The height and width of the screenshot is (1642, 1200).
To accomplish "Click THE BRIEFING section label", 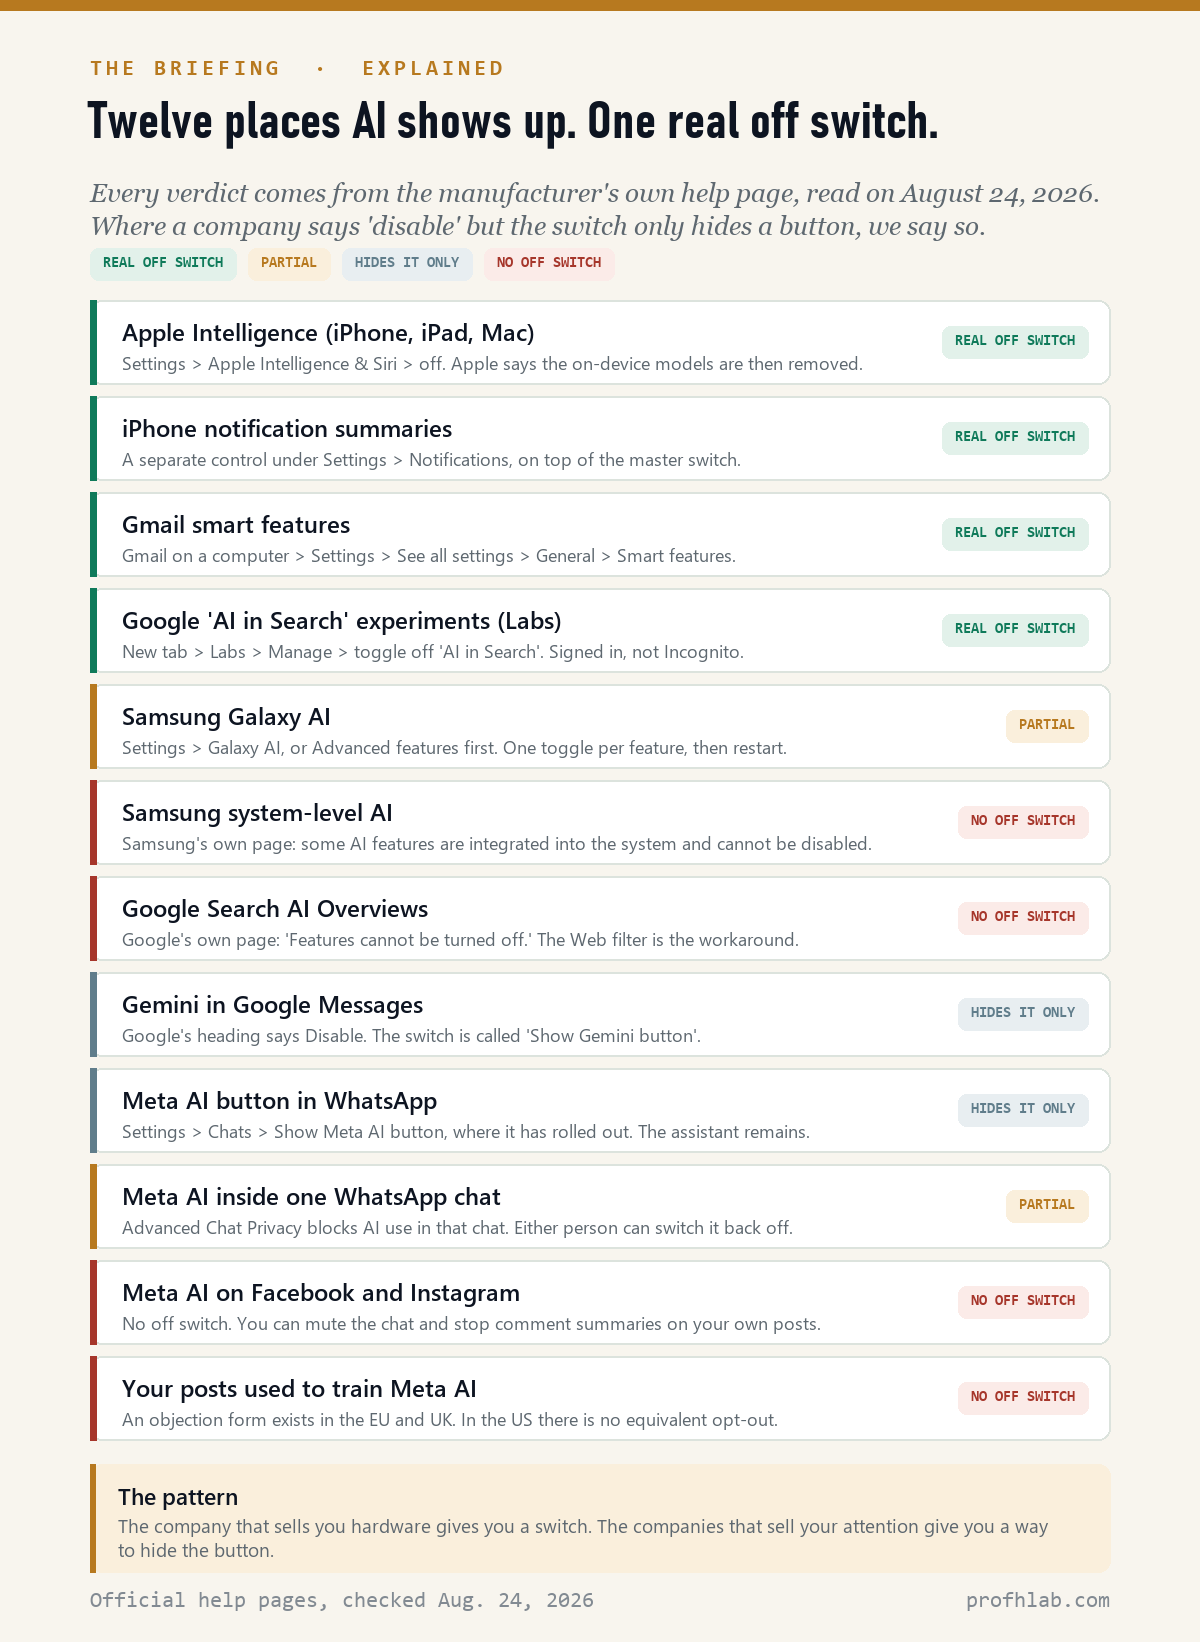I will coord(186,68).
